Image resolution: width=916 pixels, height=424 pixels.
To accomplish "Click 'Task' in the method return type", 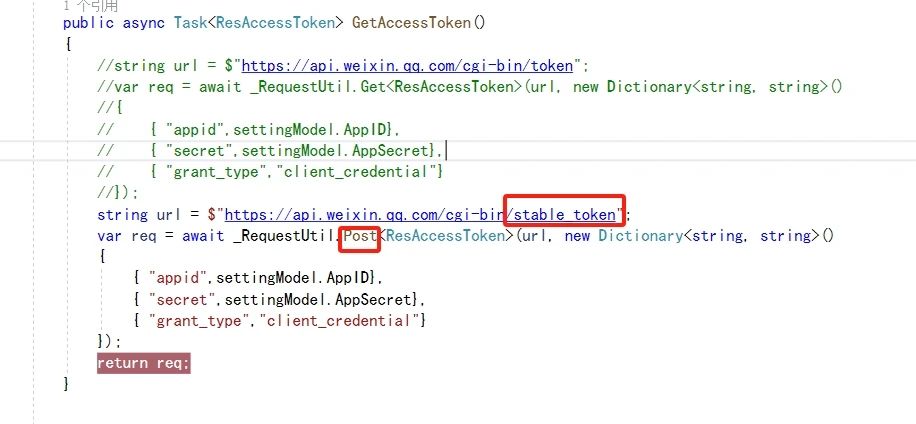I will coord(190,23).
